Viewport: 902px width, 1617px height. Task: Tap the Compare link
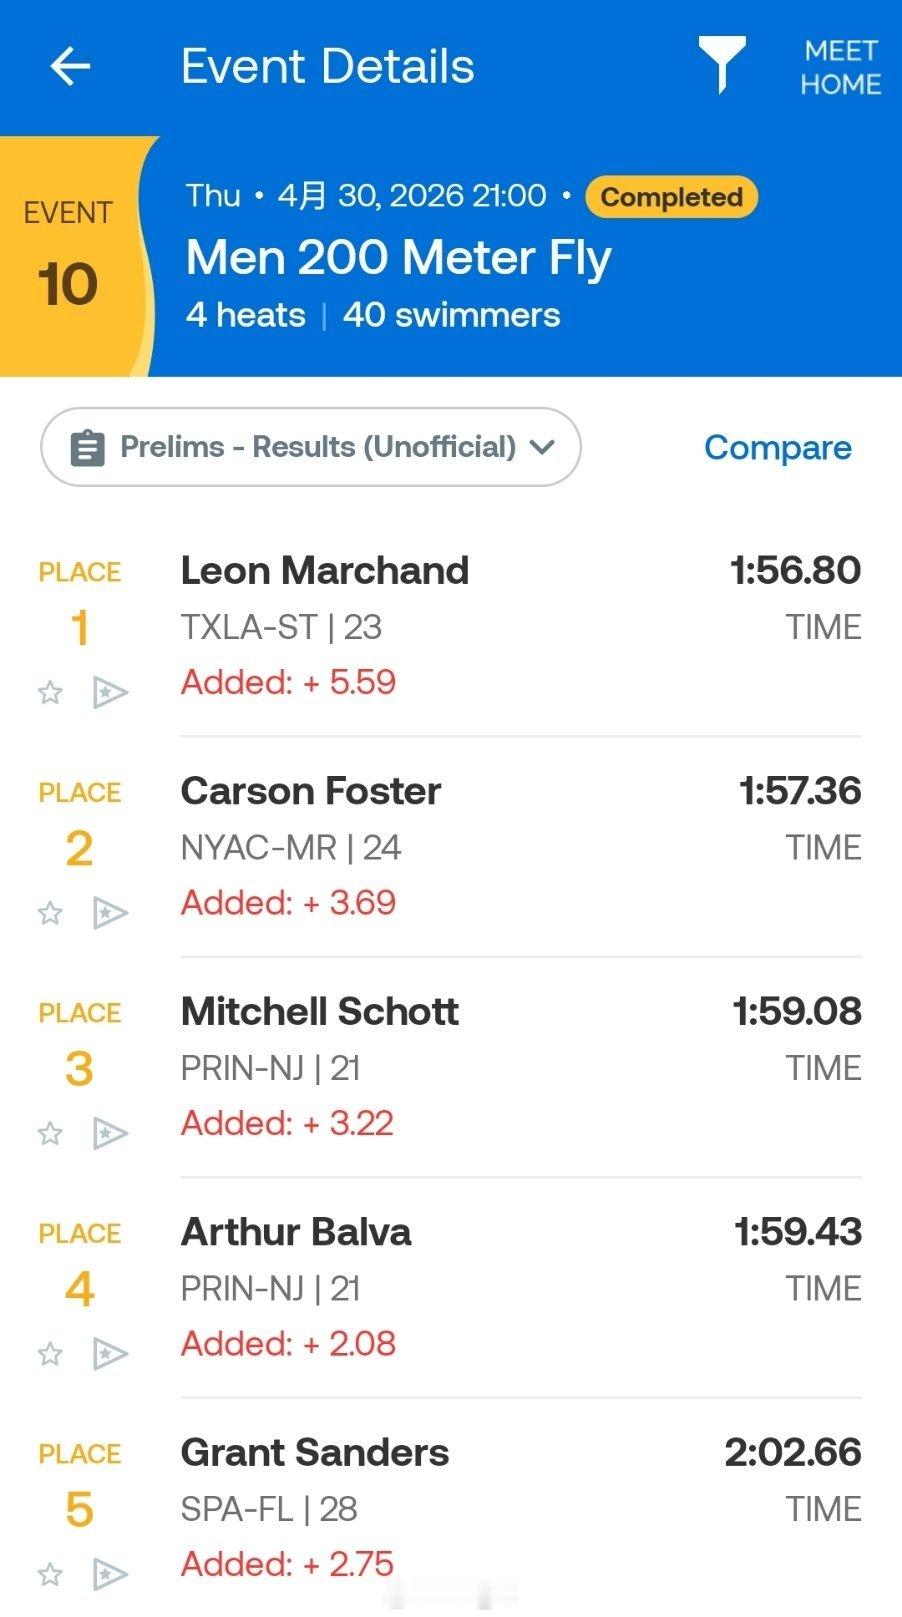click(778, 447)
